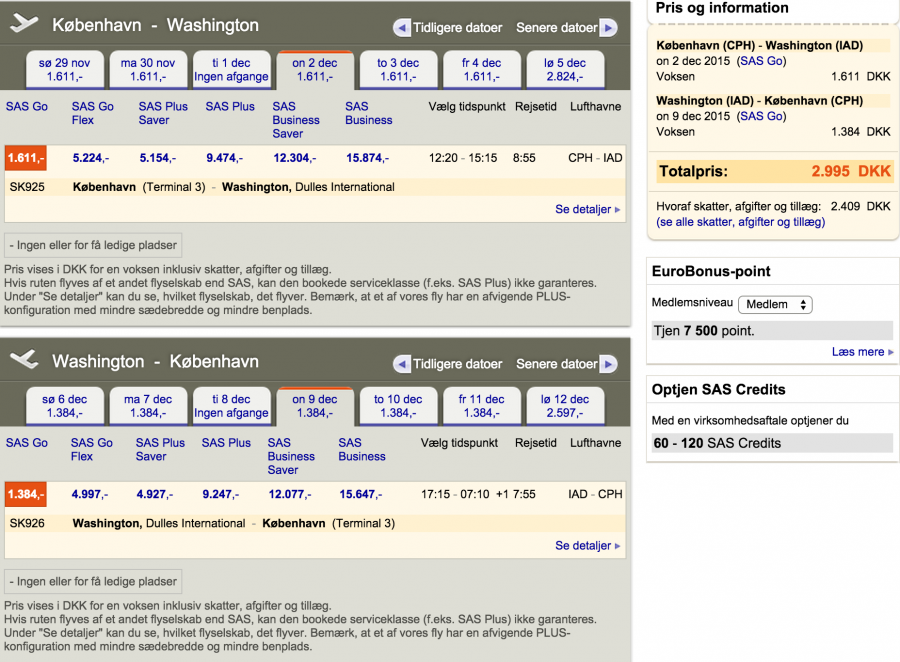Open the outbound SAS Business Saver header link
This screenshot has width=900, height=662.
click(x=296, y=120)
